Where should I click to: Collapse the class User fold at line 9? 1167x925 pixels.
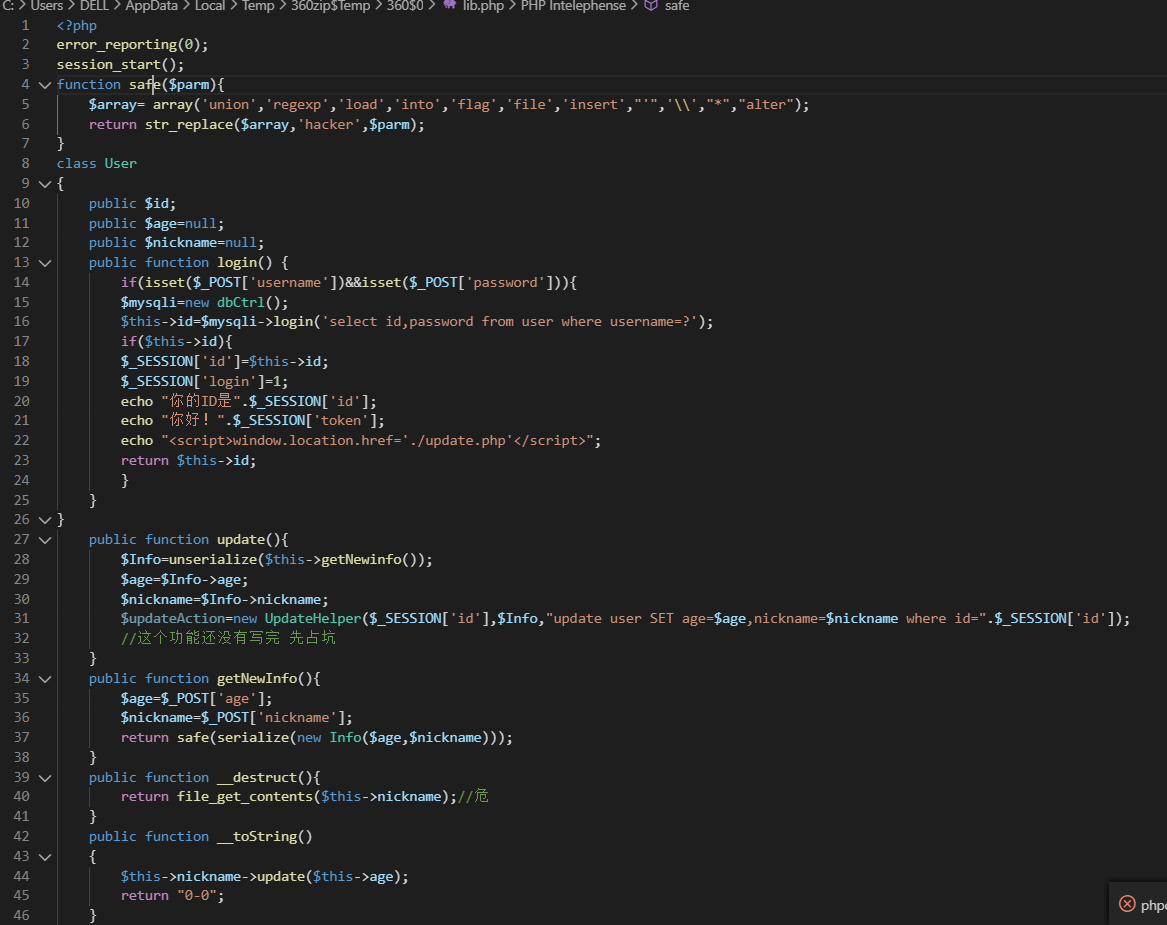(45, 184)
